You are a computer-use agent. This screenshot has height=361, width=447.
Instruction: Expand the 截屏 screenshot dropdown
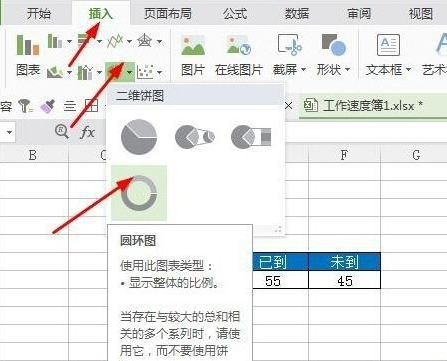pos(303,70)
